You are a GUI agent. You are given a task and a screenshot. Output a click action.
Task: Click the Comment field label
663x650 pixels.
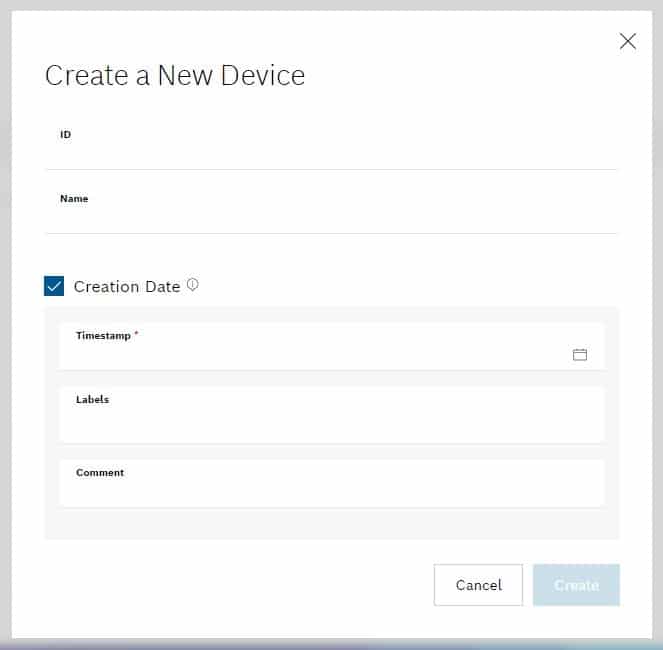tap(100, 472)
